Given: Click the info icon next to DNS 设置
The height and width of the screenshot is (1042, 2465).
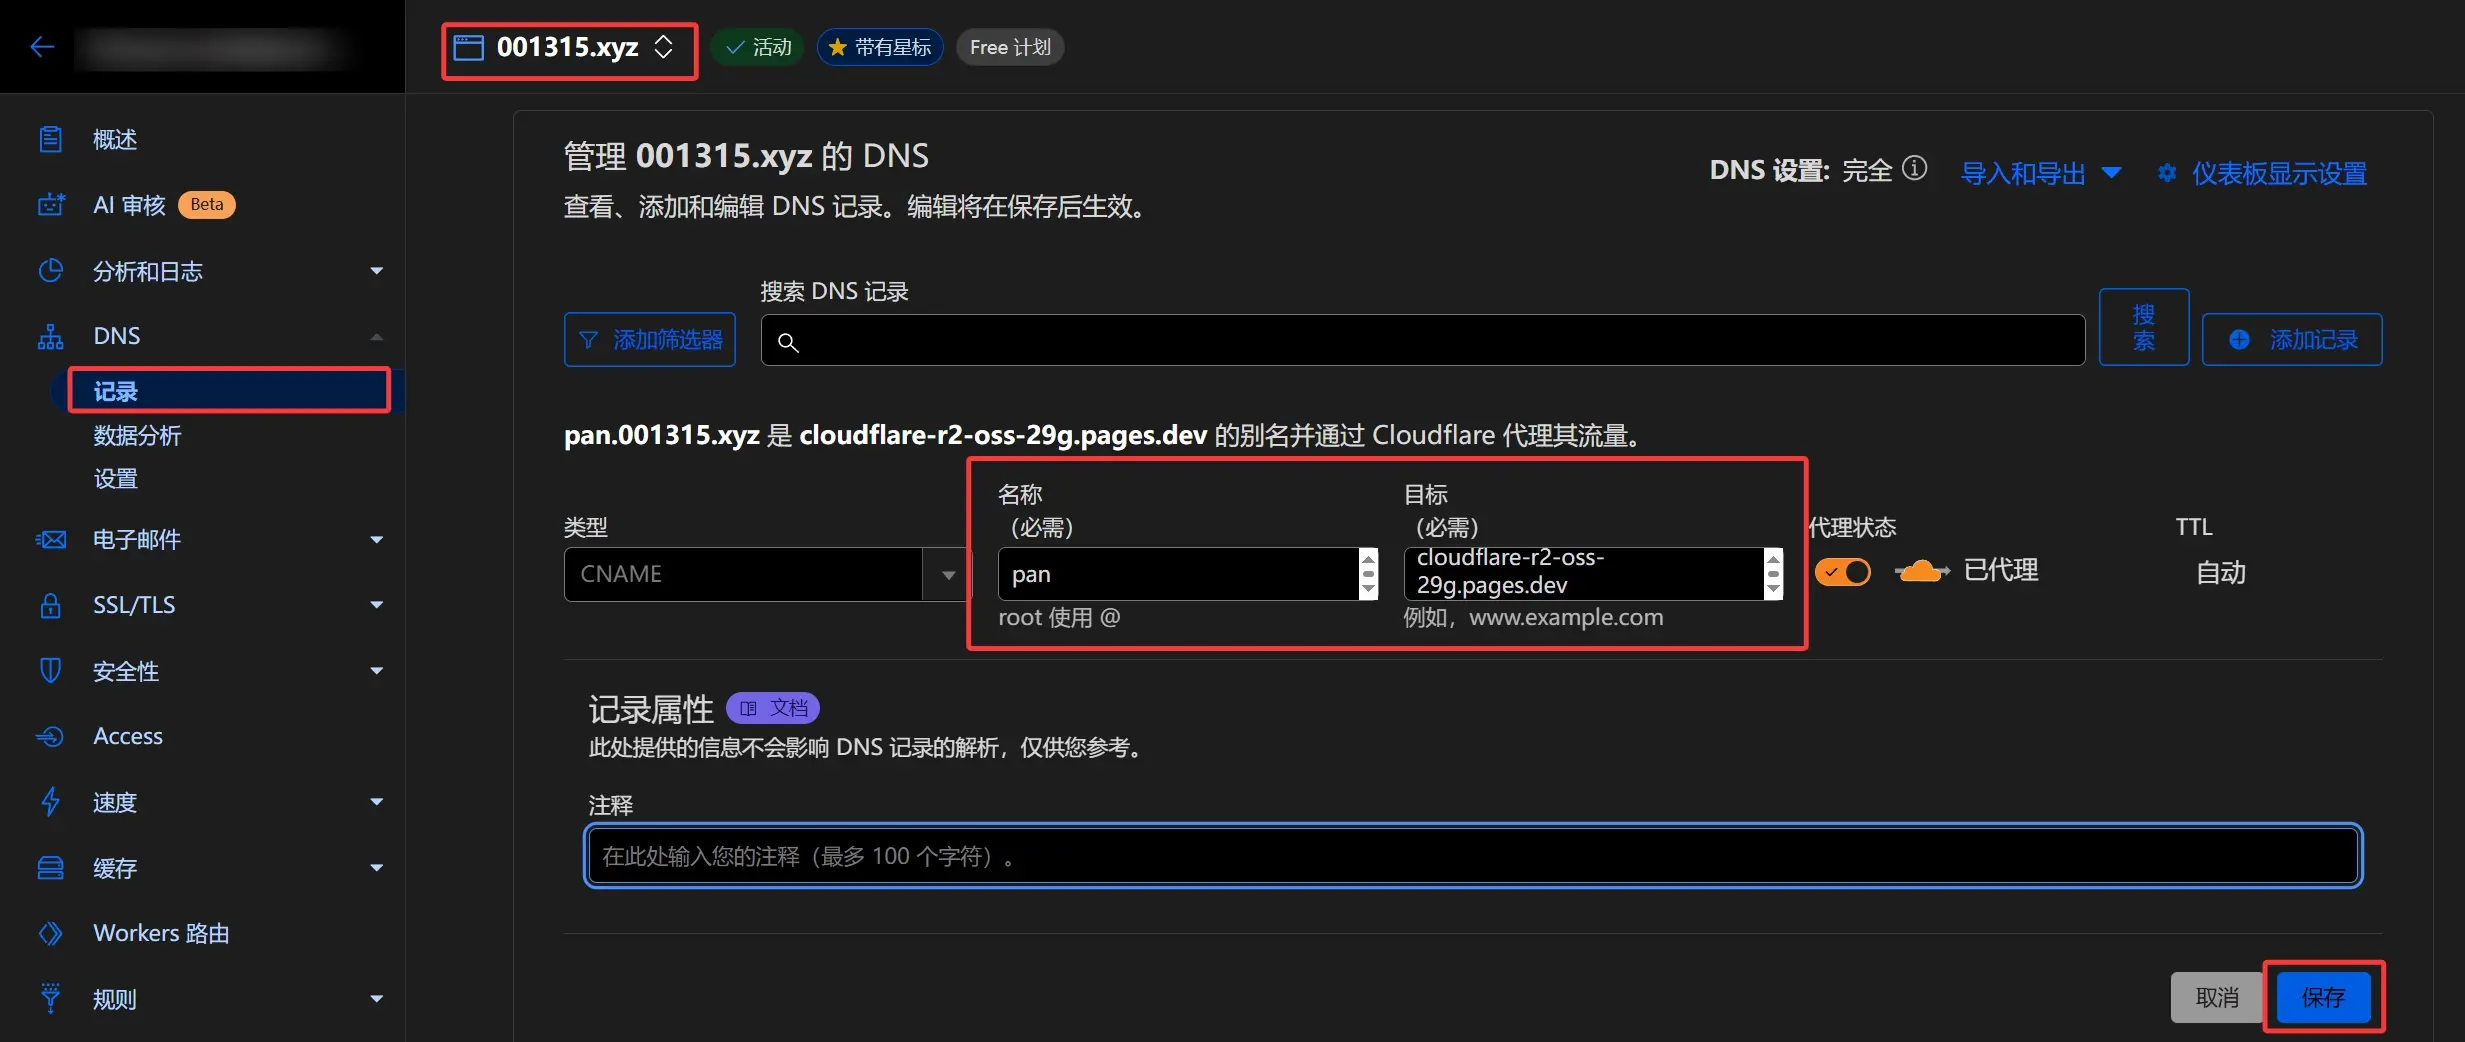Looking at the screenshot, I should pyautogui.click(x=1913, y=170).
